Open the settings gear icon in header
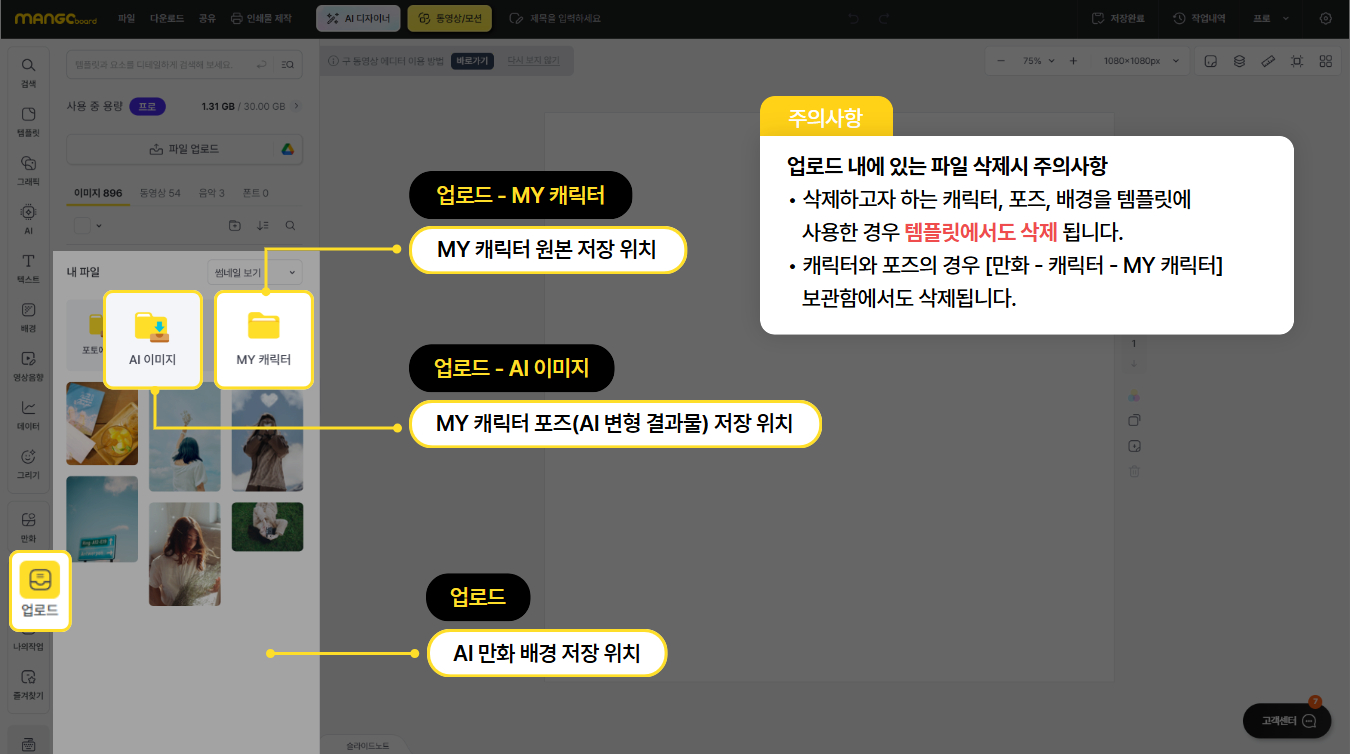Image resolution: width=1350 pixels, height=754 pixels. click(1326, 18)
